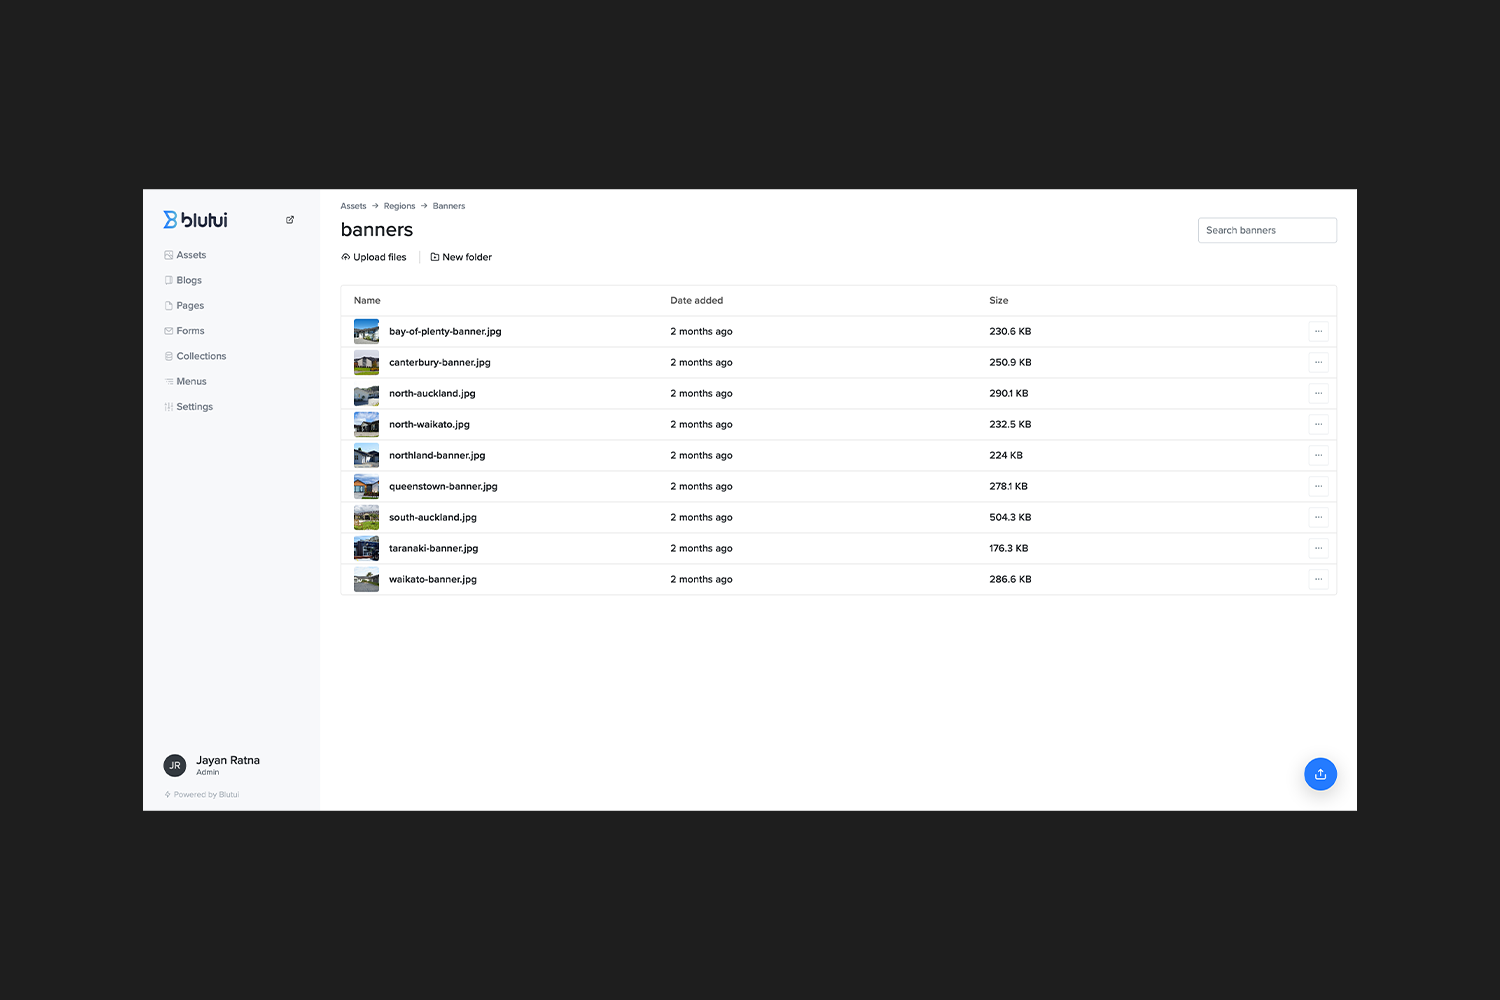
Task: Click Powered by Blutui link
Action: click(x=202, y=795)
